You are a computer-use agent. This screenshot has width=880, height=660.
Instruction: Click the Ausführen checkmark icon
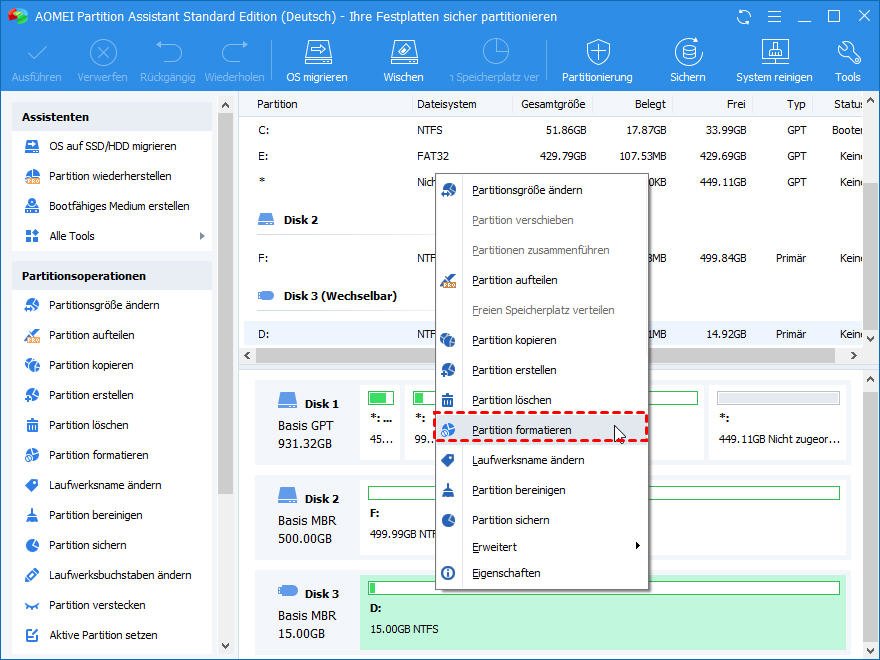[37, 61]
